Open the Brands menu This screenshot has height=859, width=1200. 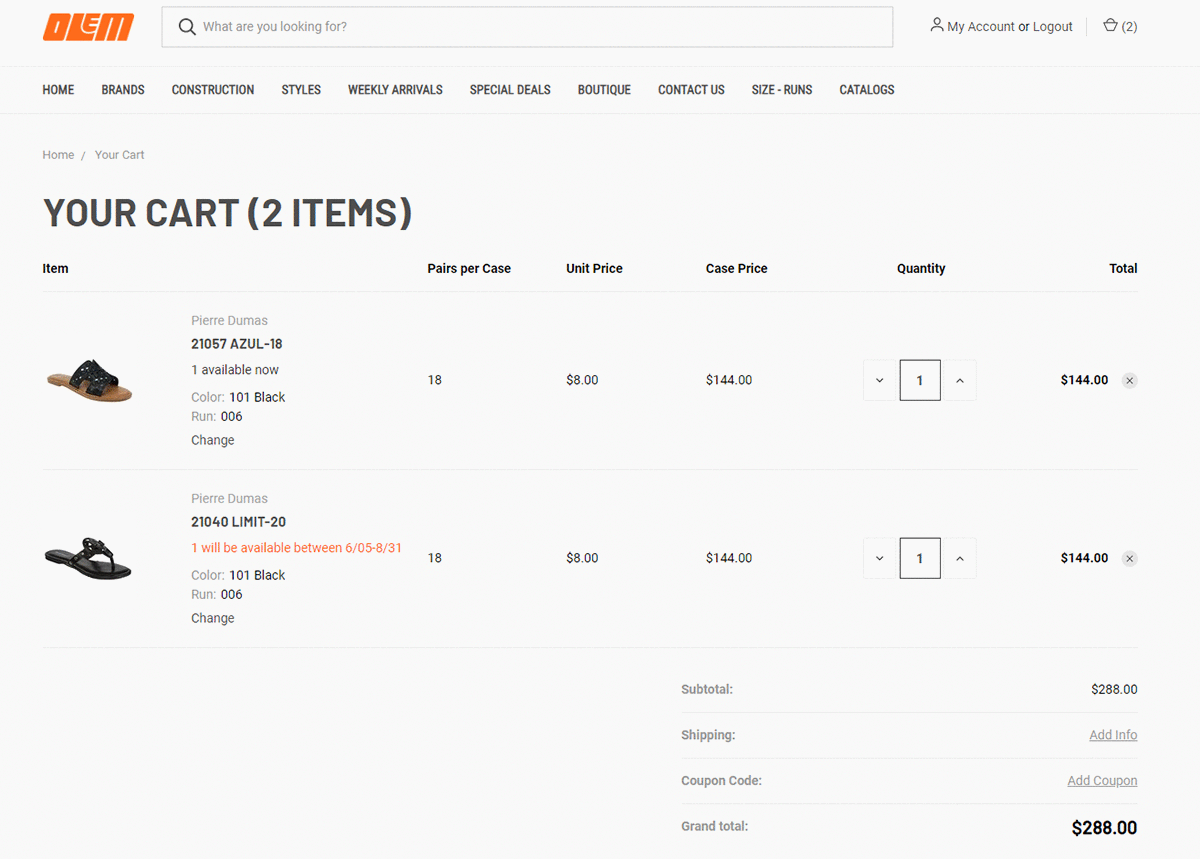pyautogui.click(x=123, y=90)
